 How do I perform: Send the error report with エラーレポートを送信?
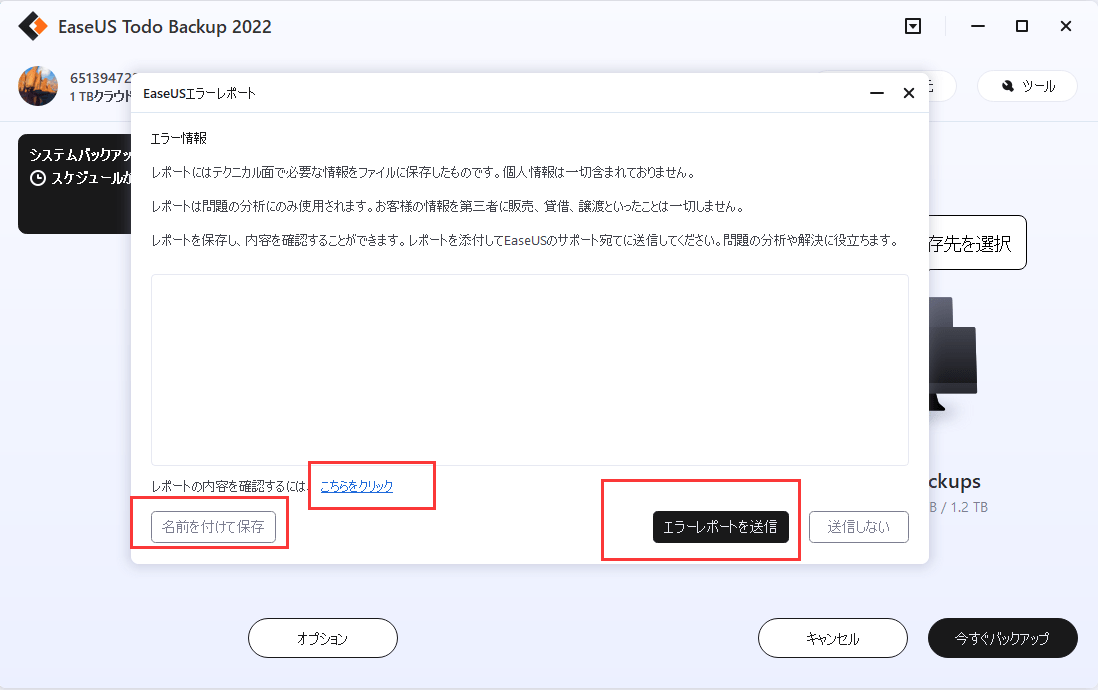[721, 527]
